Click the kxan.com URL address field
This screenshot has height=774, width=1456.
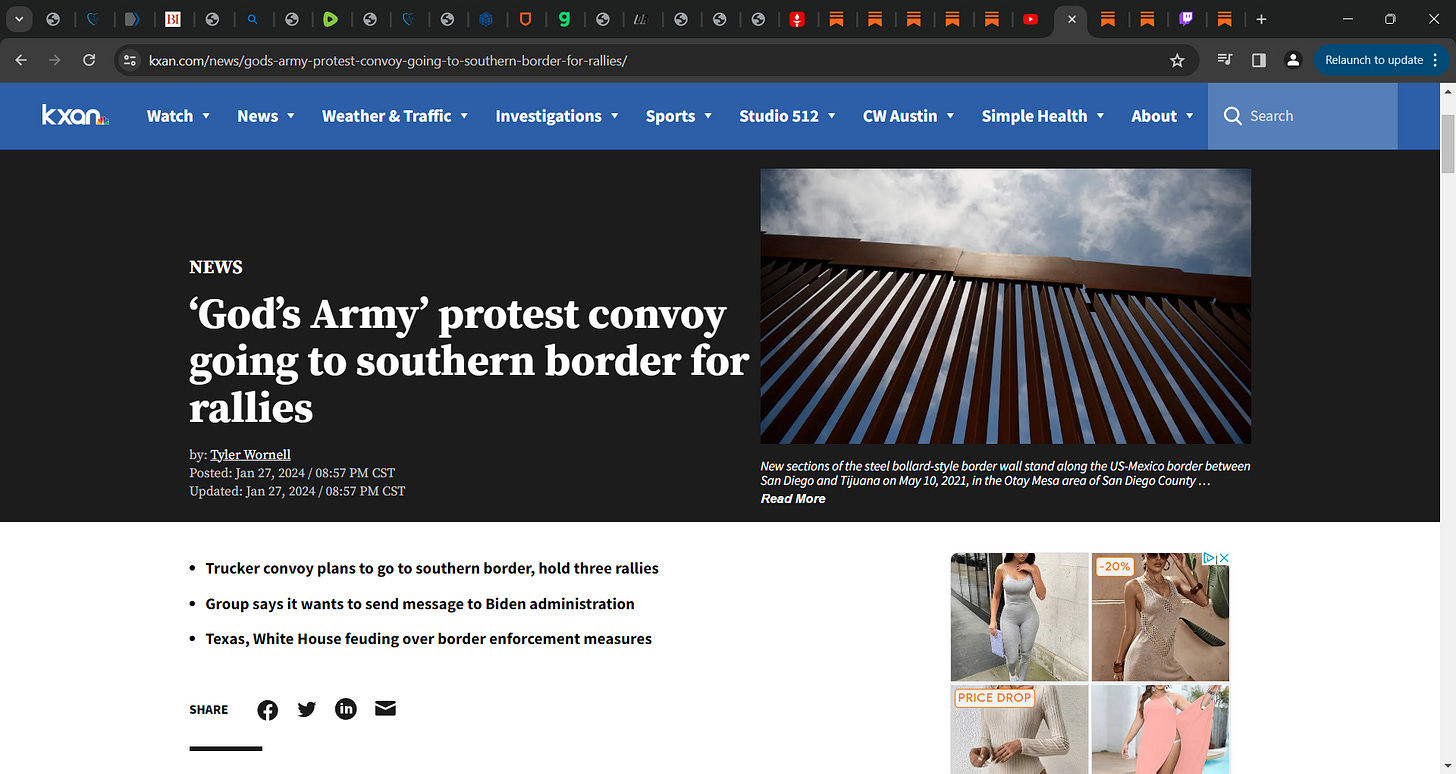tap(656, 60)
